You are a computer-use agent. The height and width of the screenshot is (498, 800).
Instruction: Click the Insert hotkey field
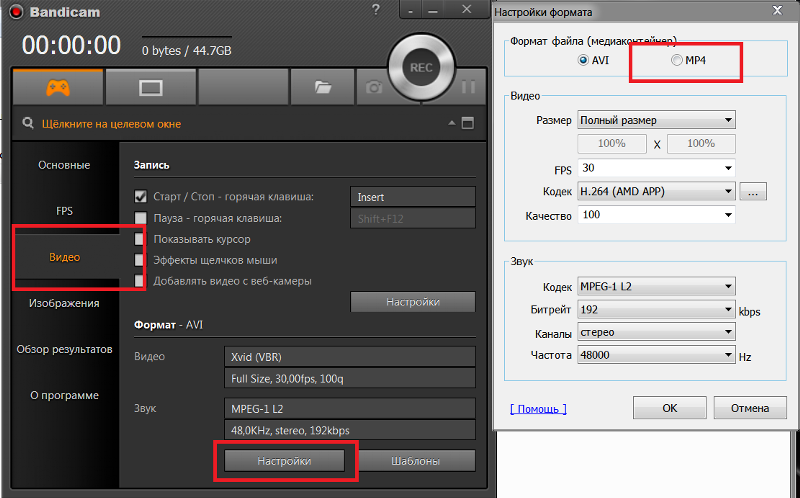413,197
